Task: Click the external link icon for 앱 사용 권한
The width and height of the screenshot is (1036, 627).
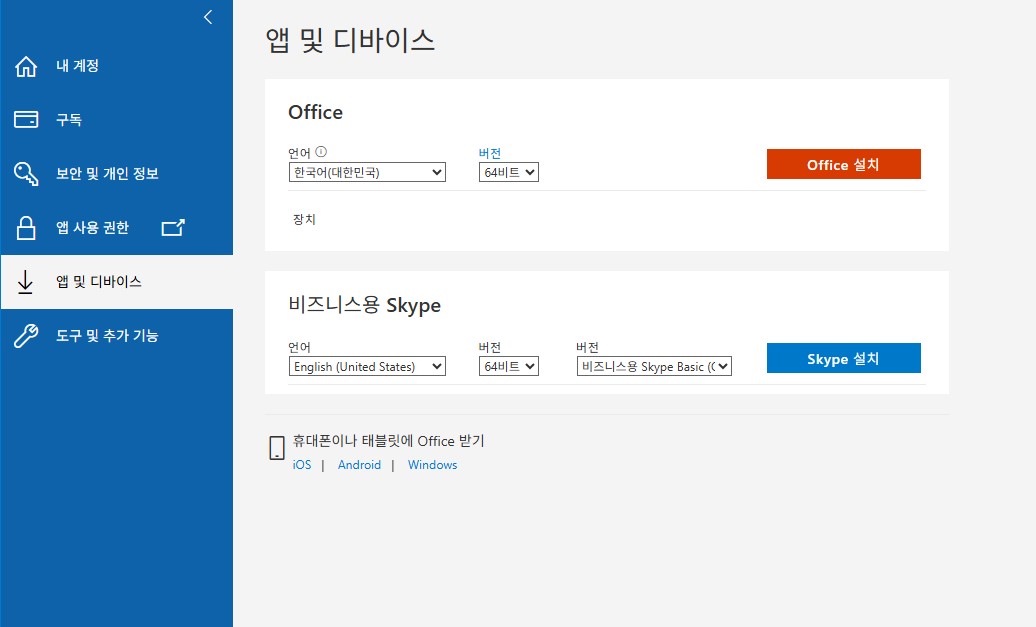Action: point(173,228)
